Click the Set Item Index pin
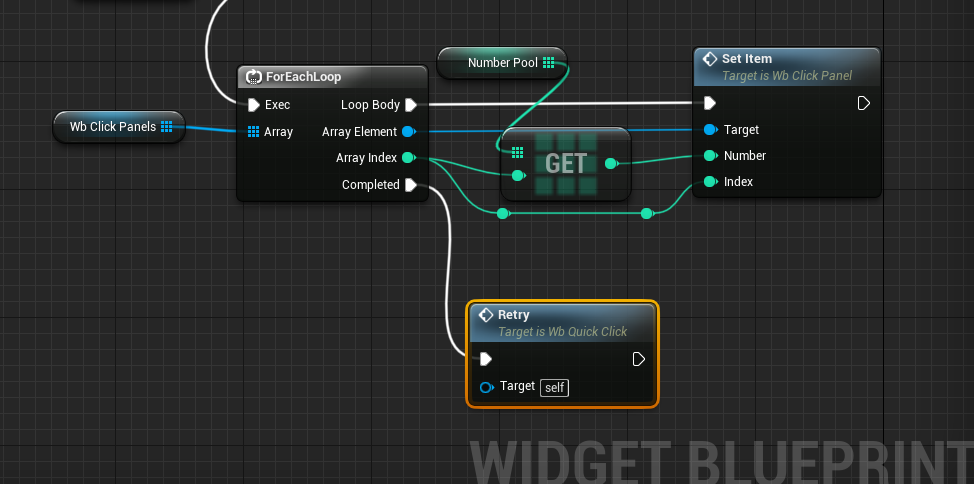This screenshot has width=974, height=484. (x=711, y=182)
